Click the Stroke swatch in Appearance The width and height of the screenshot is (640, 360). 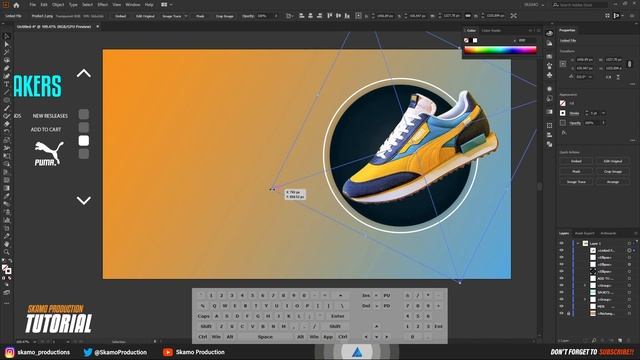tap(563, 113)
